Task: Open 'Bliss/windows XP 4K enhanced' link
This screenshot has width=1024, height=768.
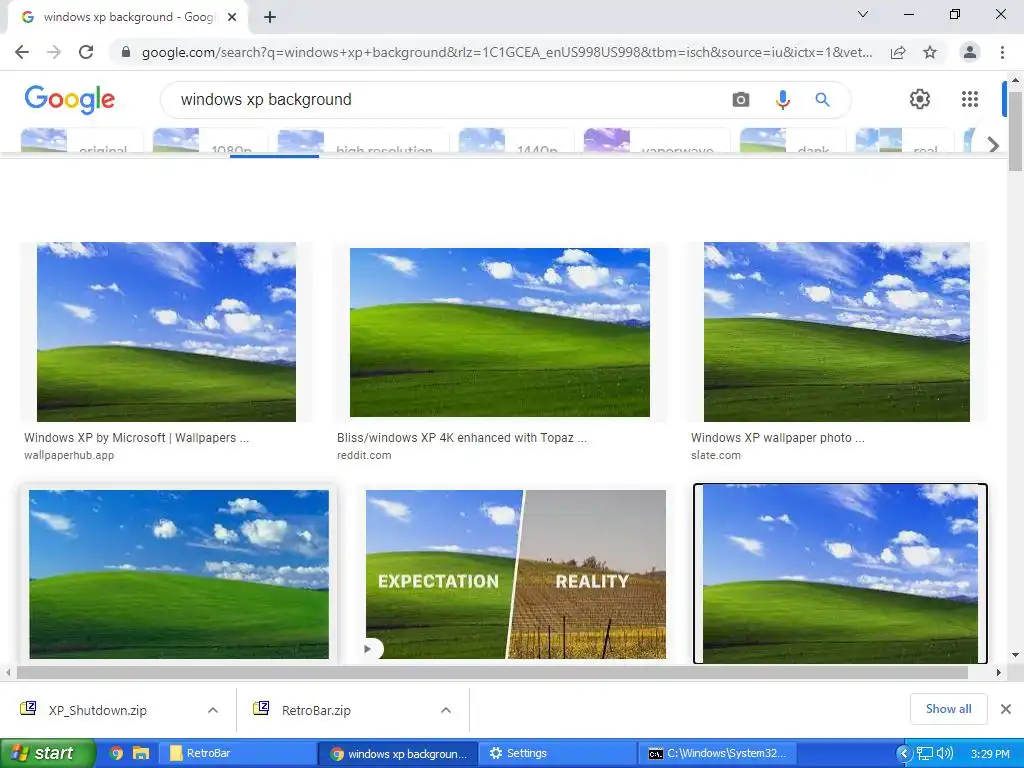Action: click(462, 438)
